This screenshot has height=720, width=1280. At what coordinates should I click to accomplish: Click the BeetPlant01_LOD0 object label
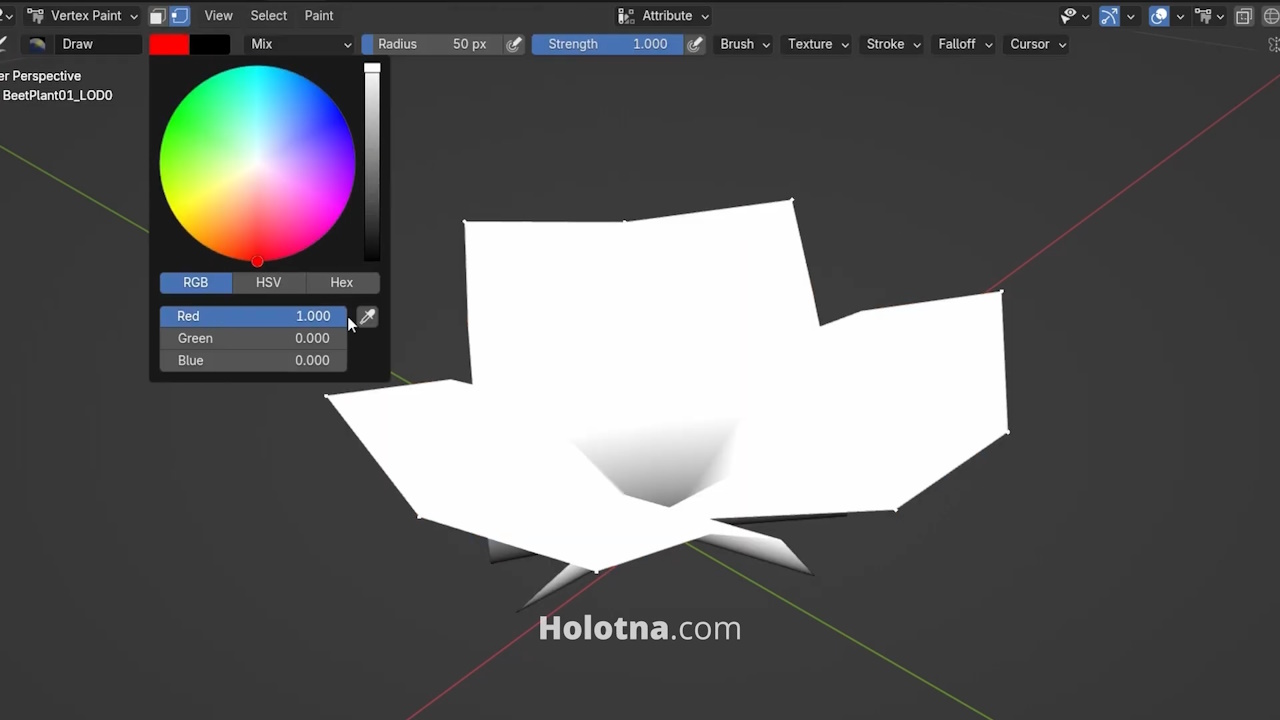click(57, 96)
